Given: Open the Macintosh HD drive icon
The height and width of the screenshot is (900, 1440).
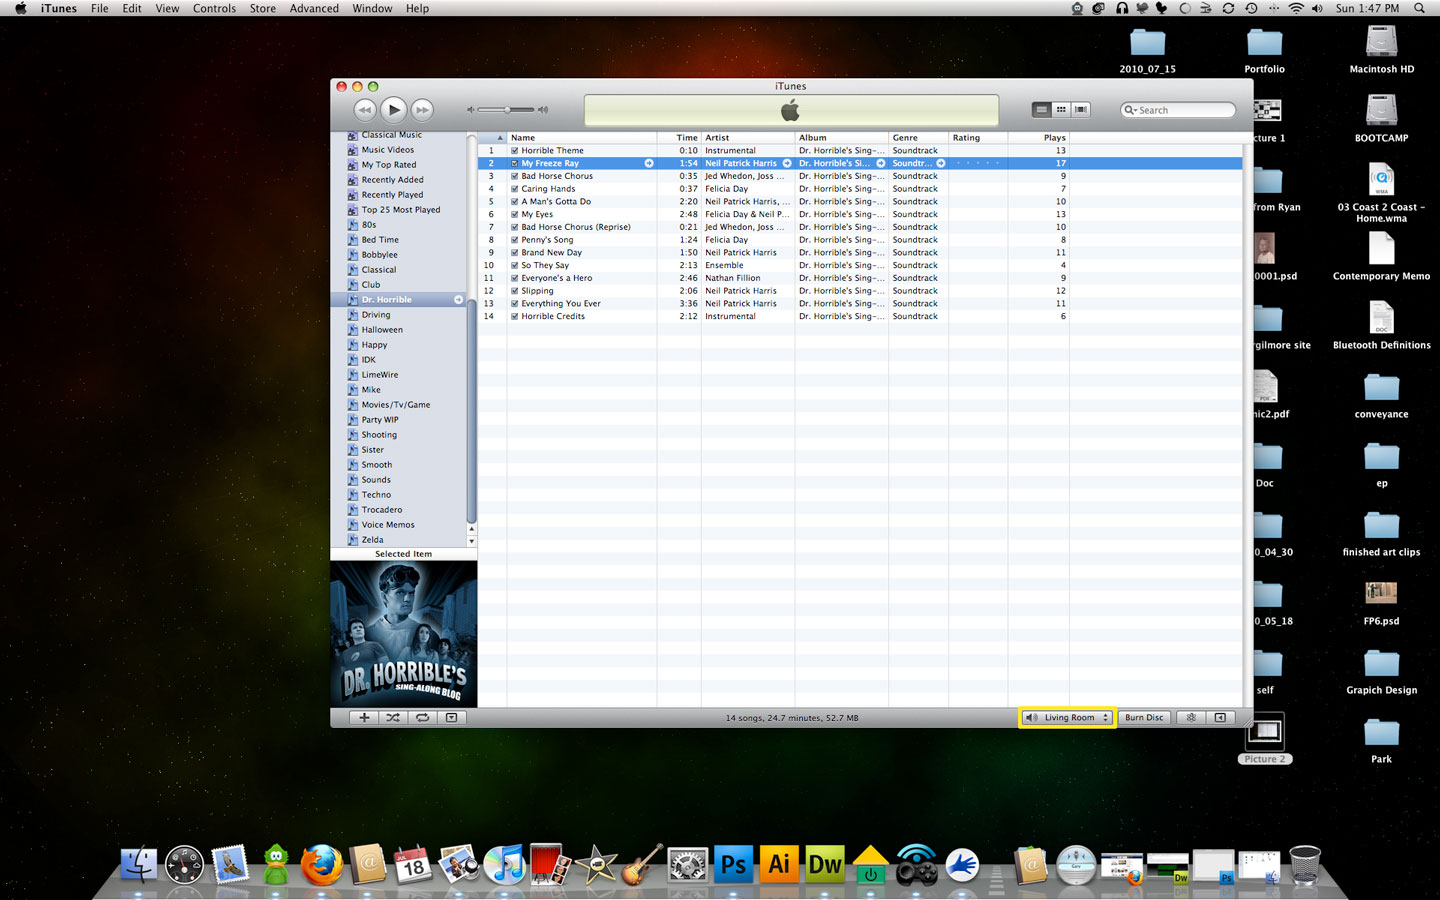Looking at the screenshot, I should coord(1381,50).
